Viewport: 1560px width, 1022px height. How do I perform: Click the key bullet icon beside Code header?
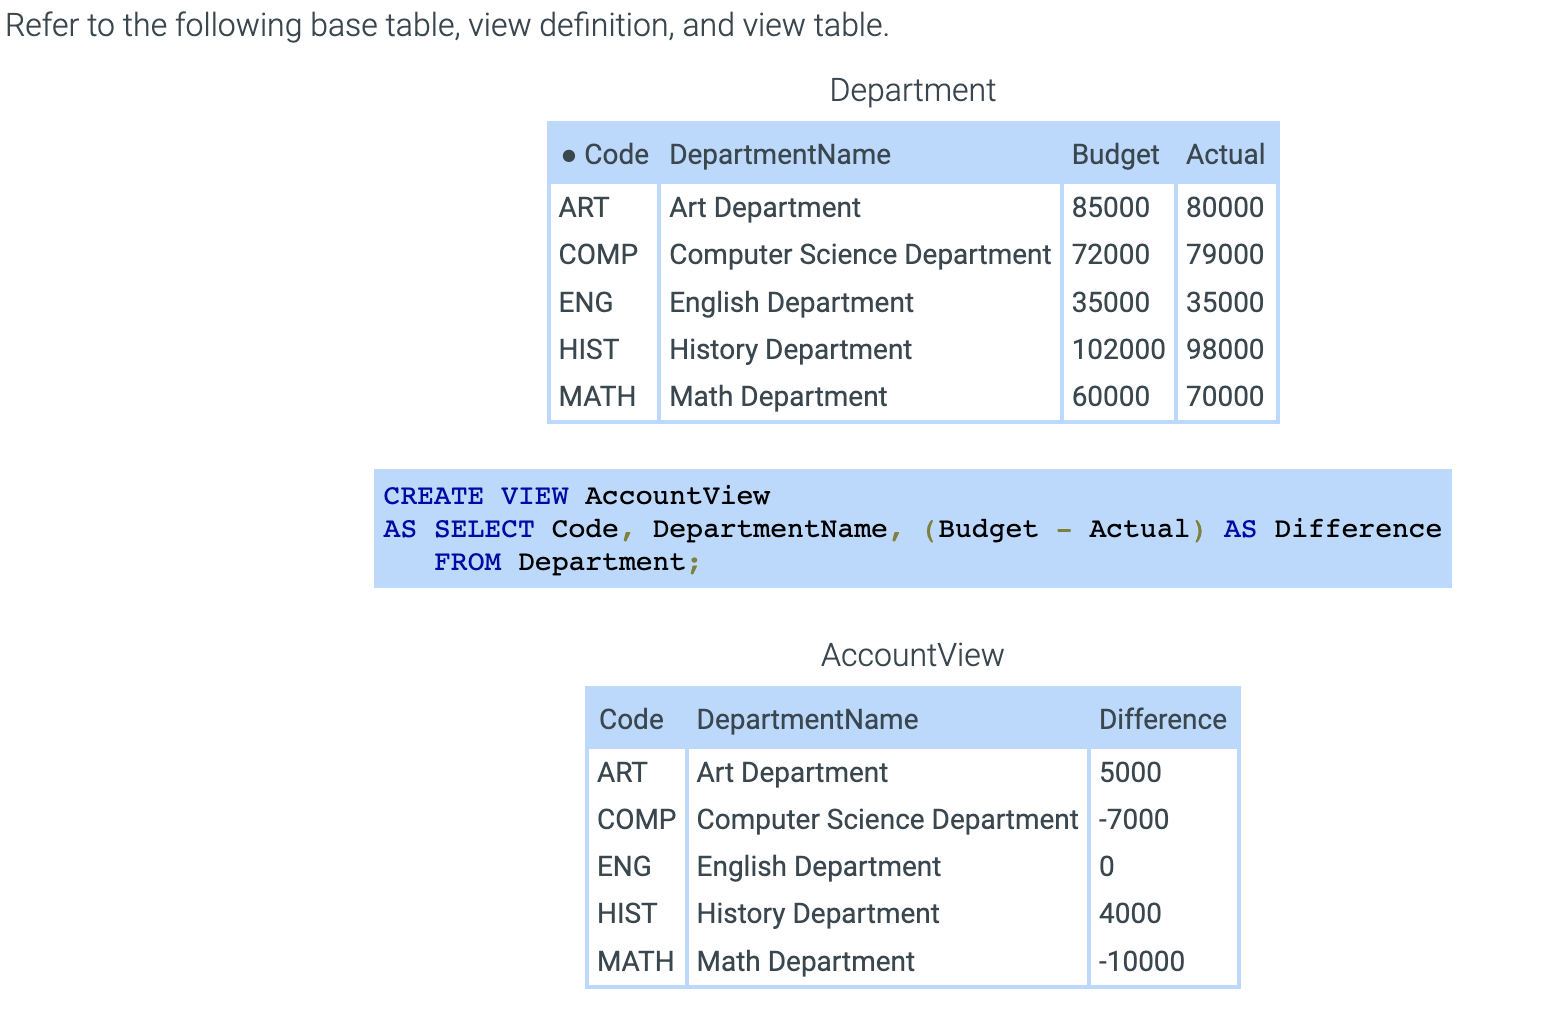568,156
